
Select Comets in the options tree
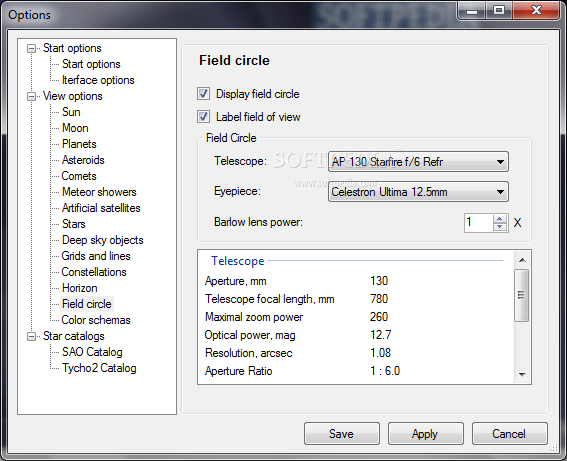pyautogui.click(x=79, y=176)
